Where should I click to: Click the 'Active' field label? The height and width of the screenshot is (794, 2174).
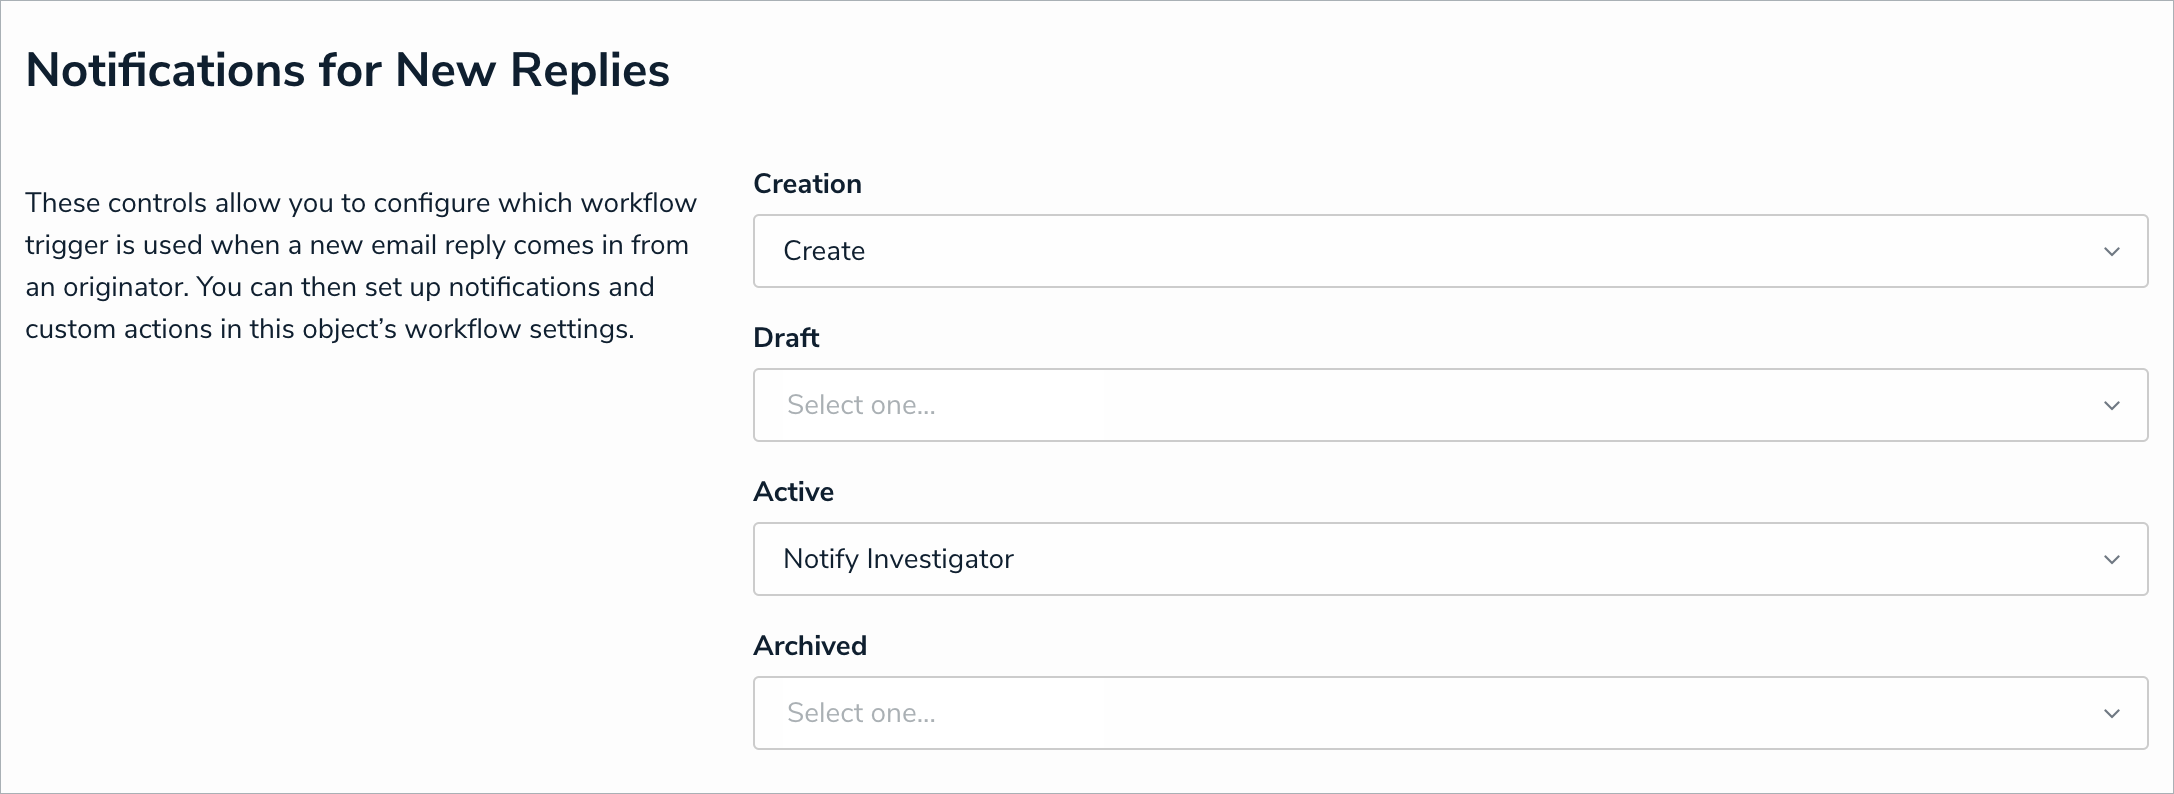coord(793,492)
